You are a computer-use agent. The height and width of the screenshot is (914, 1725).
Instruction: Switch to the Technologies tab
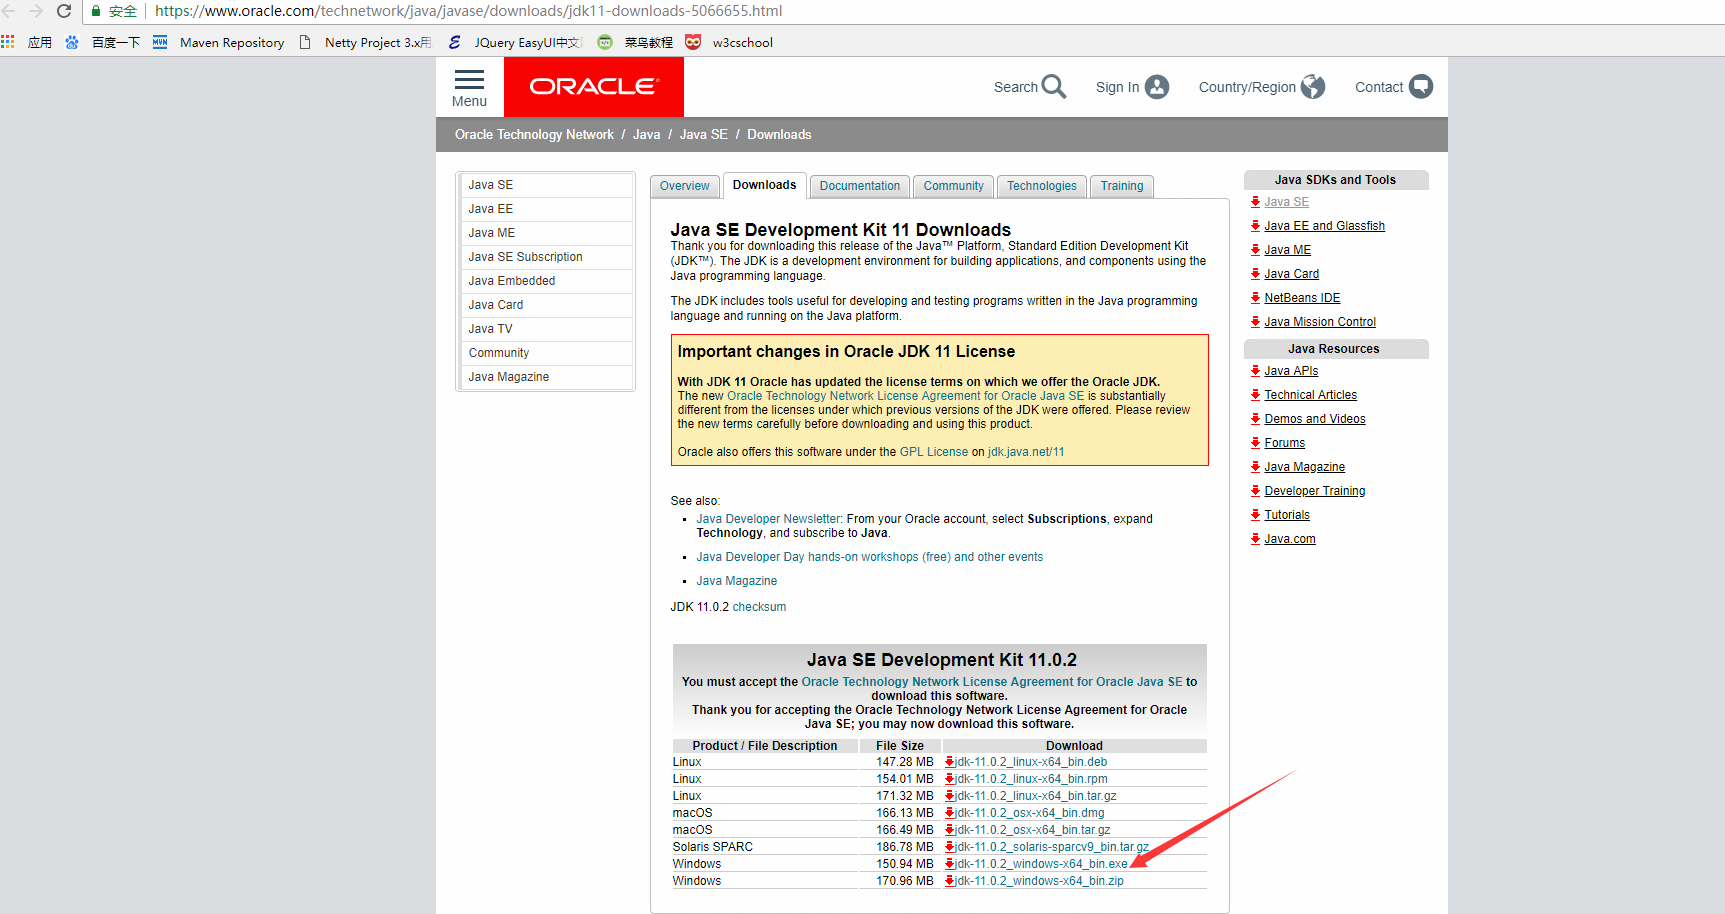1041,186
